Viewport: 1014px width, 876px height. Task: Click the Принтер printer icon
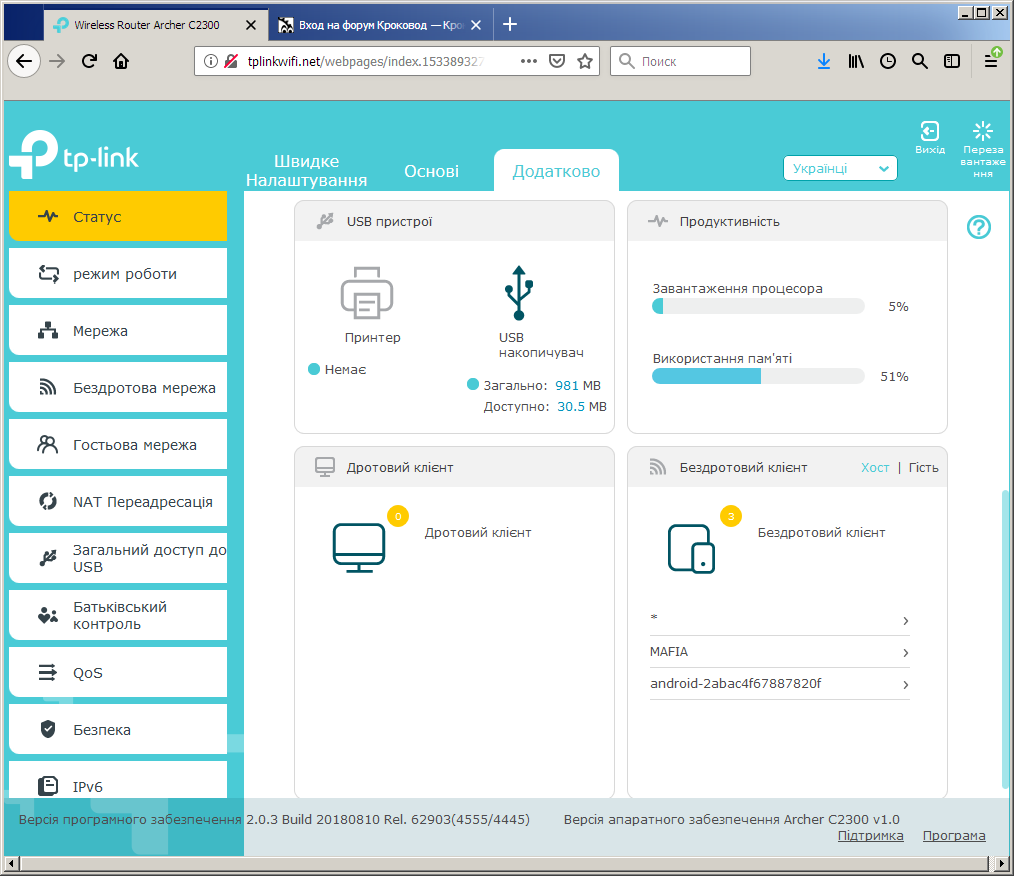pyautogui.click(x=367, y=293)
